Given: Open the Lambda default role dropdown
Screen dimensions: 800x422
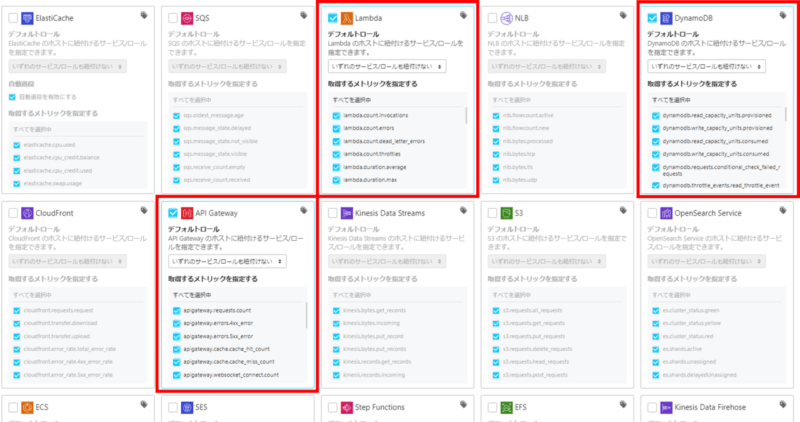Looking at the screenshot, I should point(387,66).
